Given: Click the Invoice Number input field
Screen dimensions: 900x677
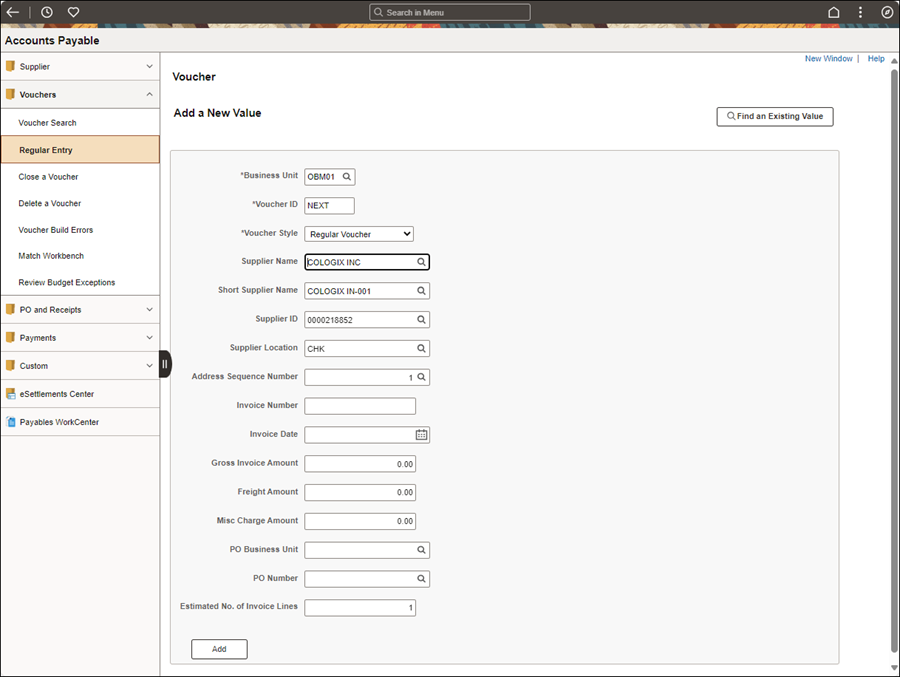Looking at the screenshot, I should (x=360, y=406).
